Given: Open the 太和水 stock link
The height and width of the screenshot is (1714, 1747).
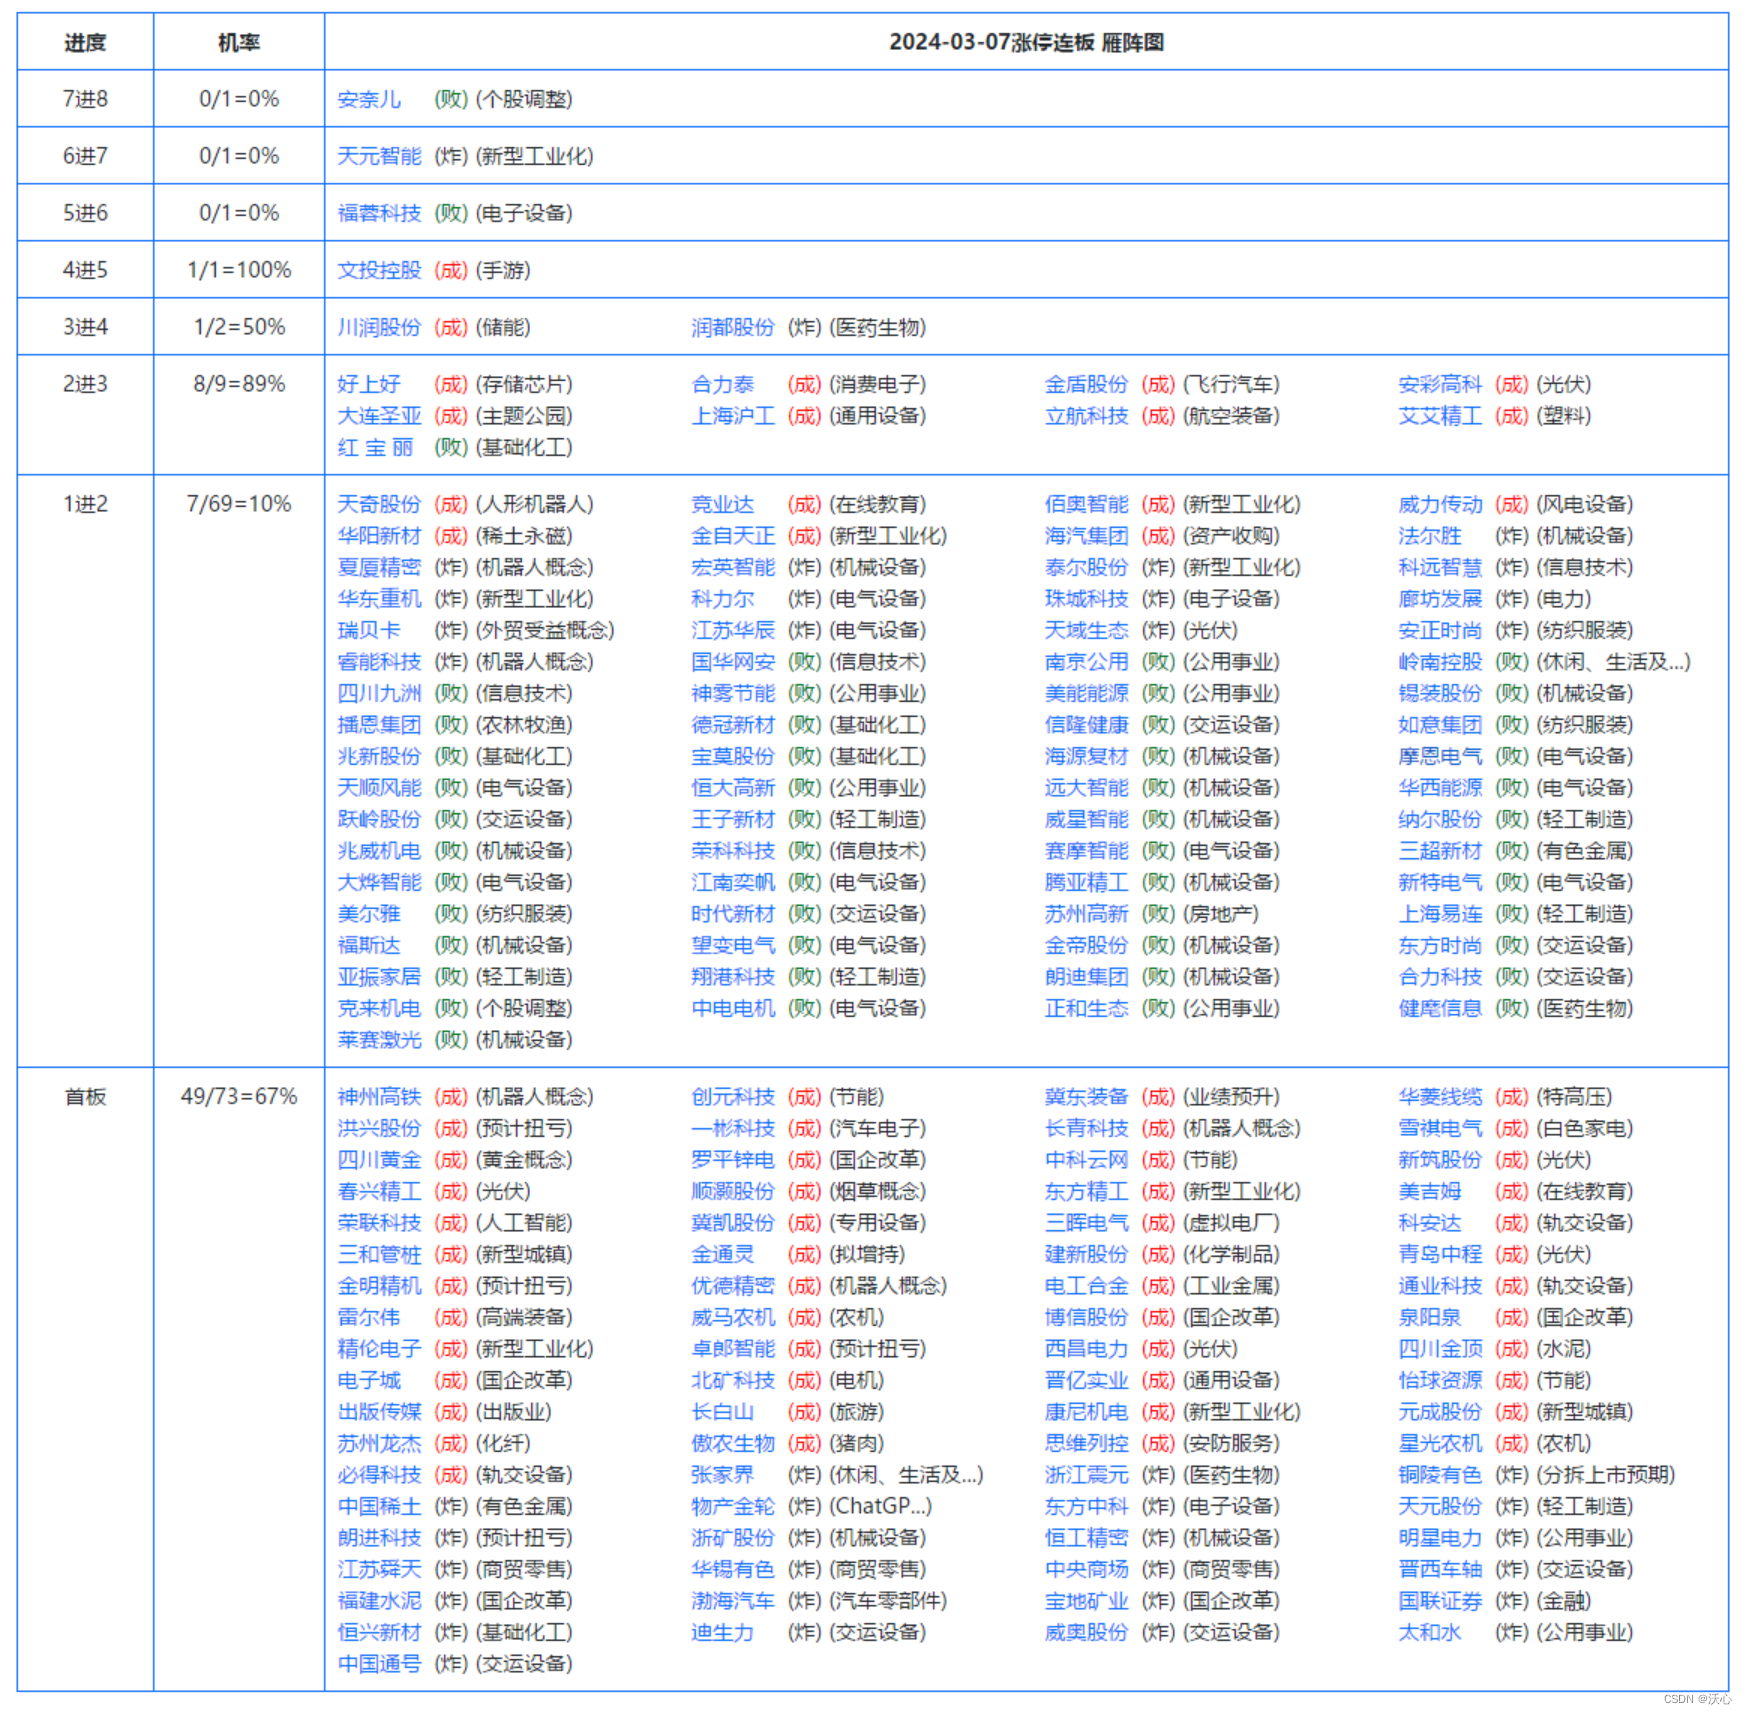Looking at the screenshot, I should (x=1430, y=1632).
